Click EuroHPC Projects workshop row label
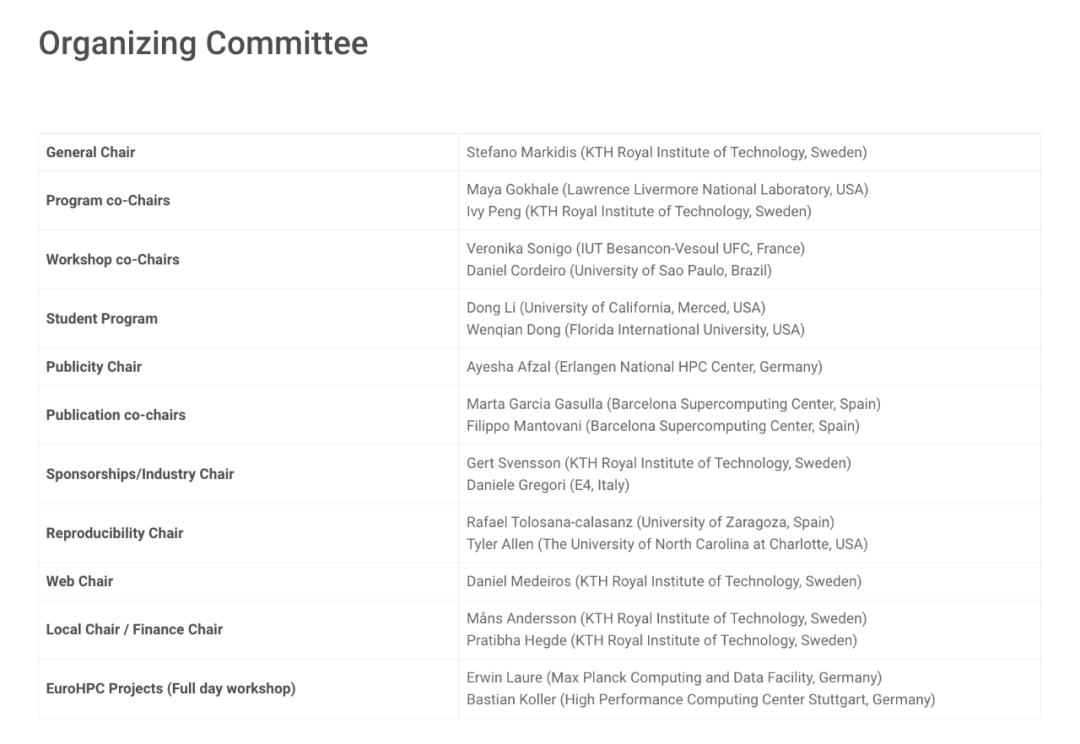The height and width of the screenshot is (744, 1080). pos(171,688)
